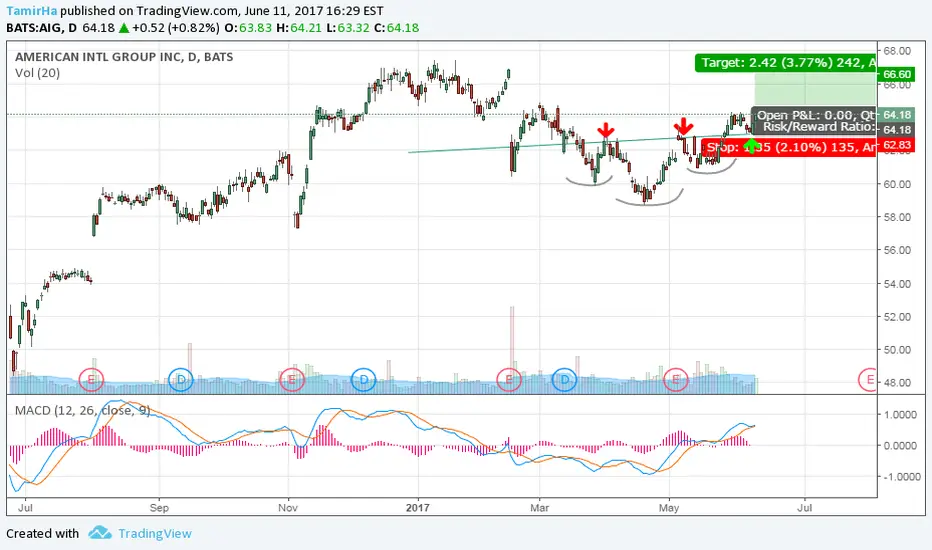The height and width of the screenshot is (550, 932).
Task: Click the 68.00 price axis label
Action: 897,51
